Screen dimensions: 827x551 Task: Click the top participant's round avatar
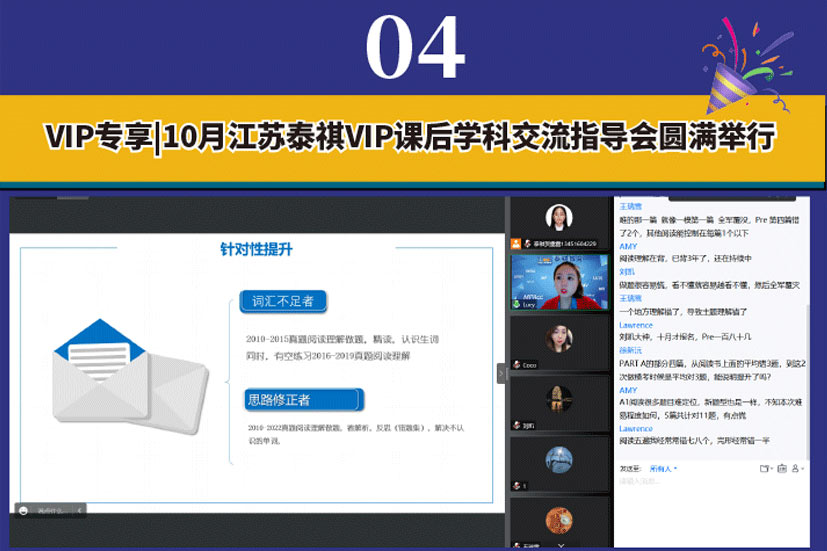(x=558, y=216)
